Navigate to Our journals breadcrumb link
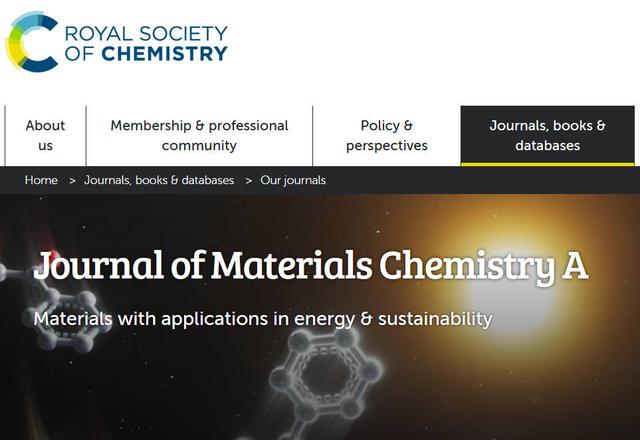640x440 pixels. coord(293,180)
